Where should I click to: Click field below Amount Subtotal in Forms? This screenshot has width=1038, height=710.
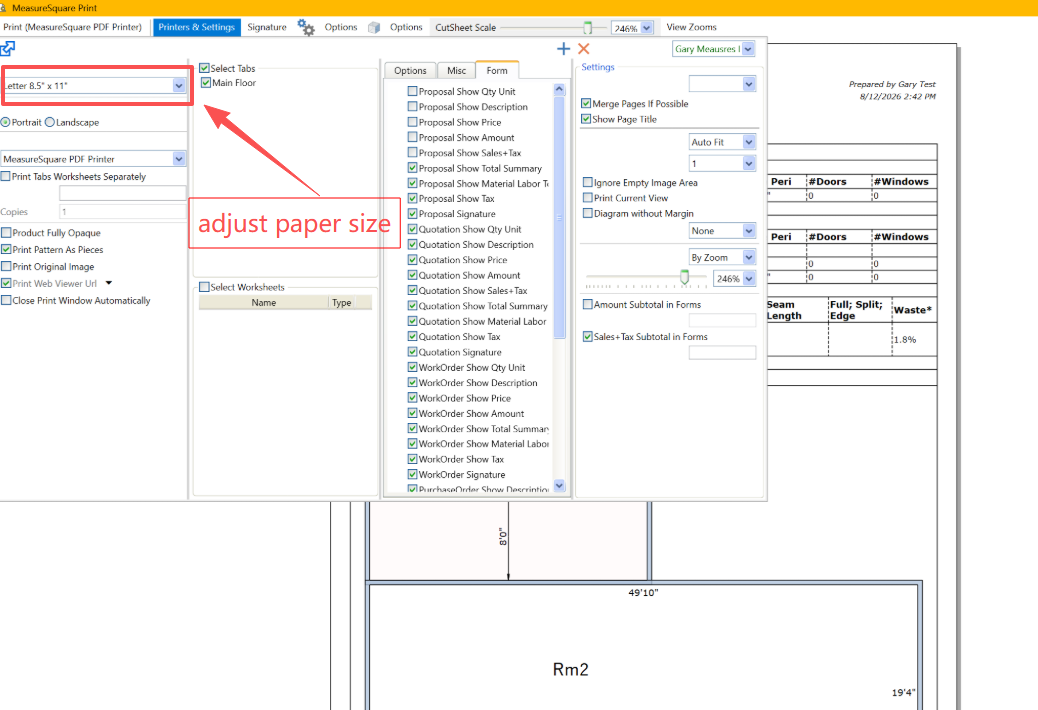click(x=722, y=320)
